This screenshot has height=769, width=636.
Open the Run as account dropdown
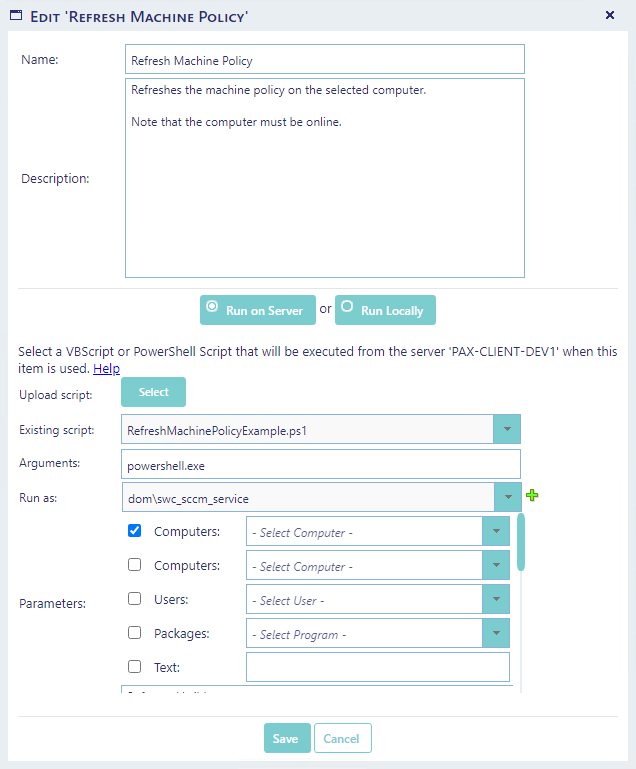coord(507,497)
